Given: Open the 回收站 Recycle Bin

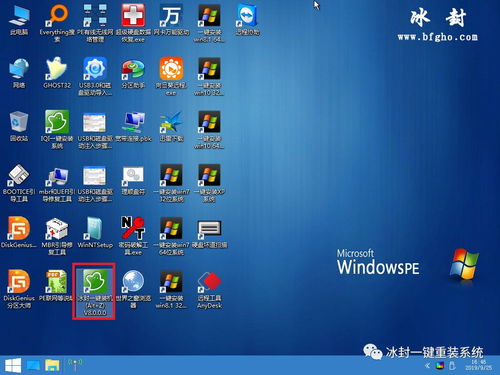Looking at the screenshot, I should click(x=19, y=127).
